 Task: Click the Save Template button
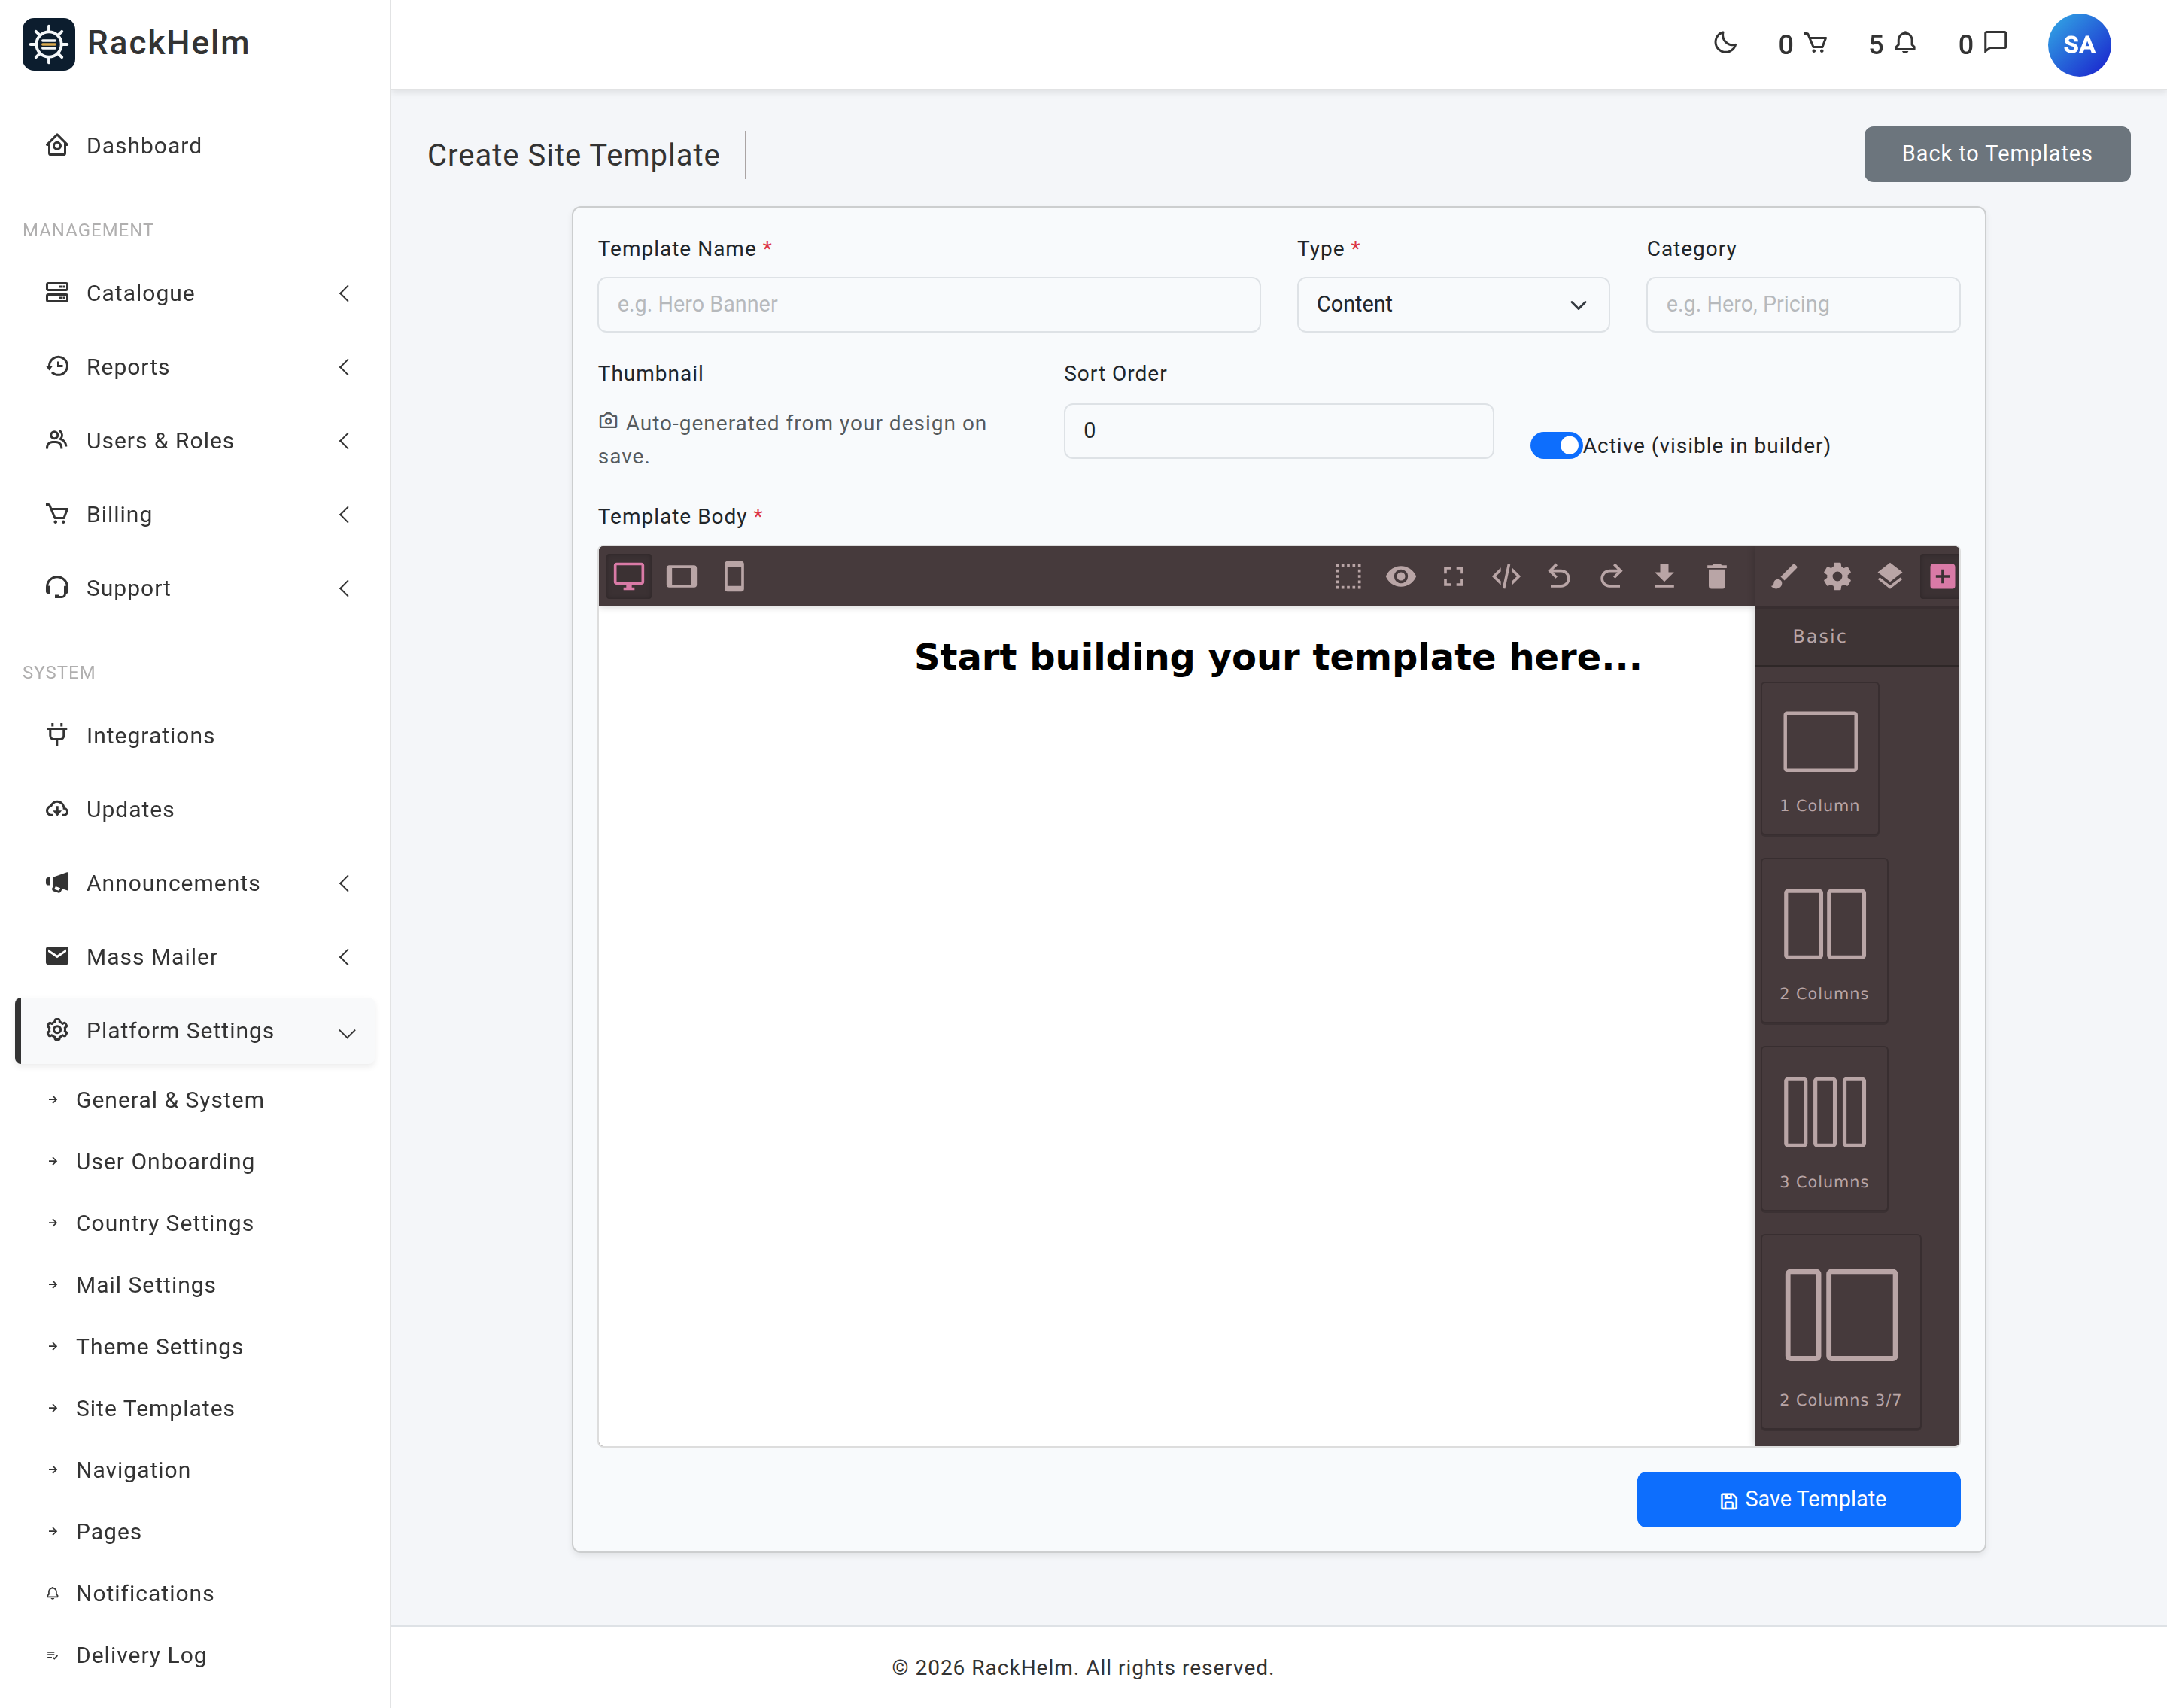point(1798,1499)
